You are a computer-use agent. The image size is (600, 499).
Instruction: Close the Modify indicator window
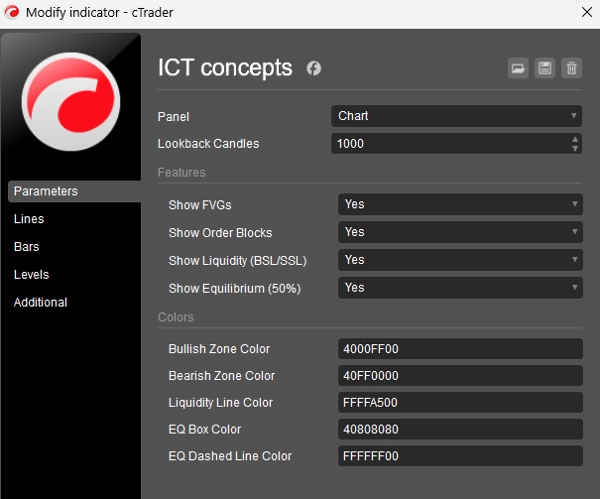click(587, 12)
